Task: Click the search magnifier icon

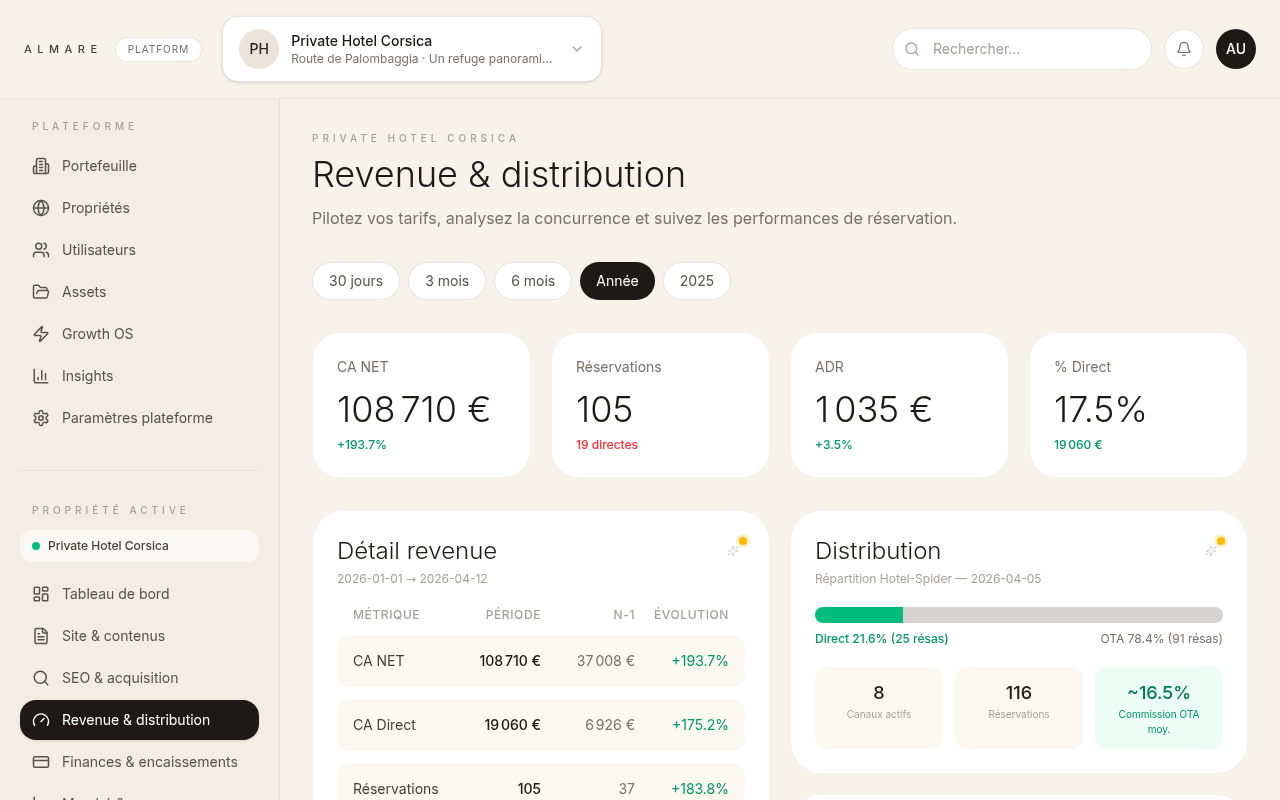Action: point(912,49)
